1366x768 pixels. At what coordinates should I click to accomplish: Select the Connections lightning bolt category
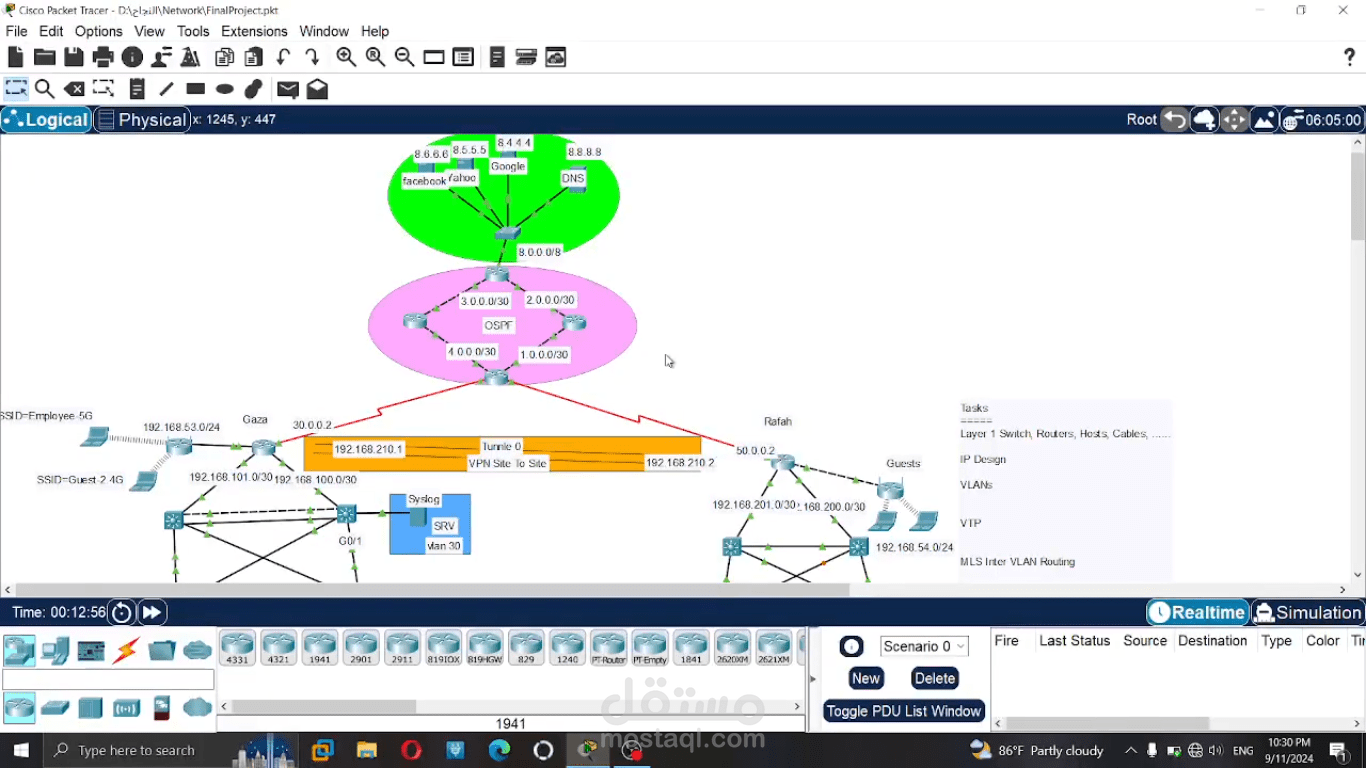coord(126,651)
